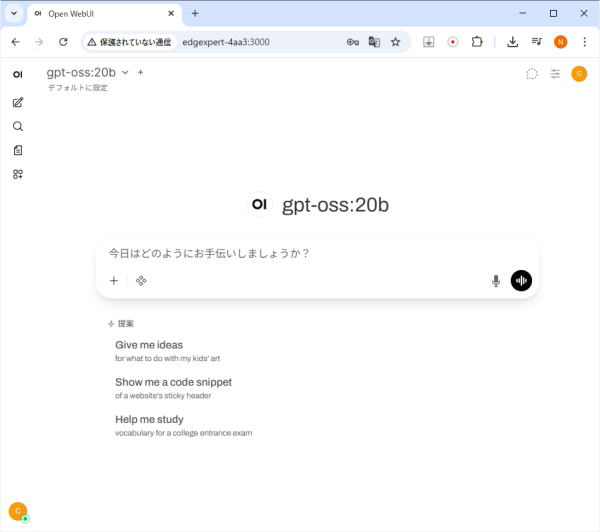
Task: Add another model with the plus beside model name
Action: [141, 72]
